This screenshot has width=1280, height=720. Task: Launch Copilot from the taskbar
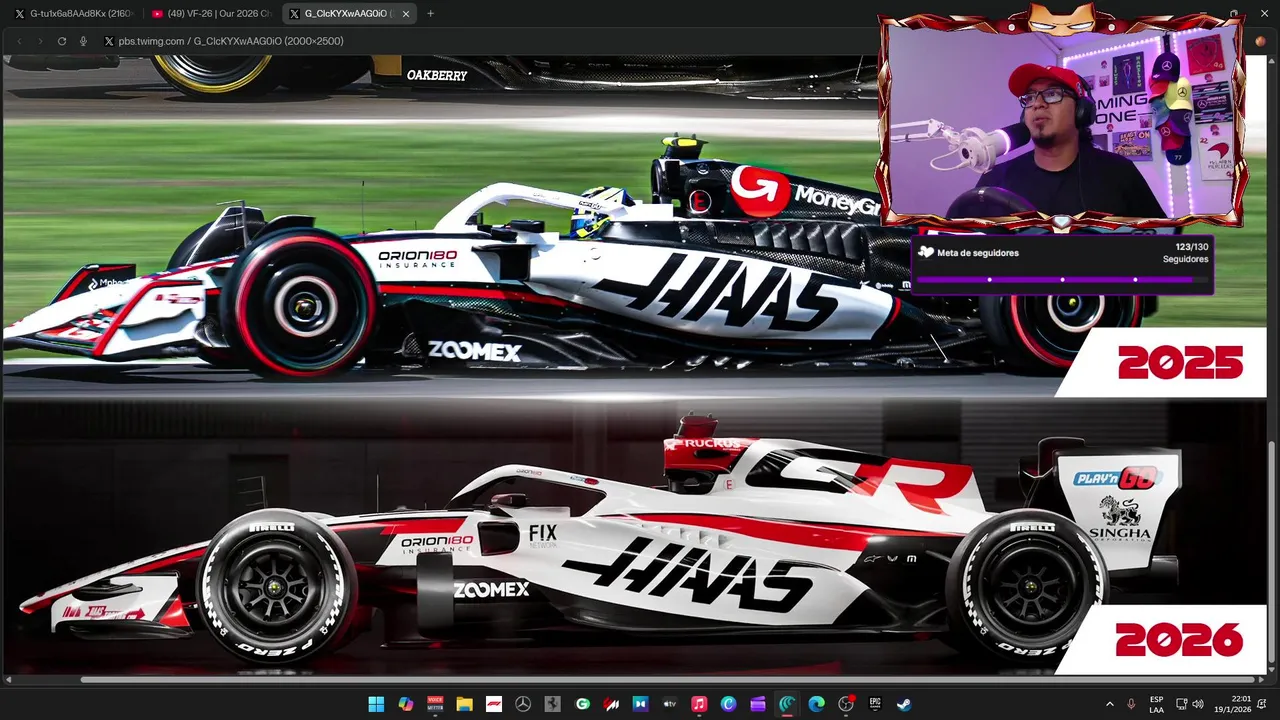[405, 704]
